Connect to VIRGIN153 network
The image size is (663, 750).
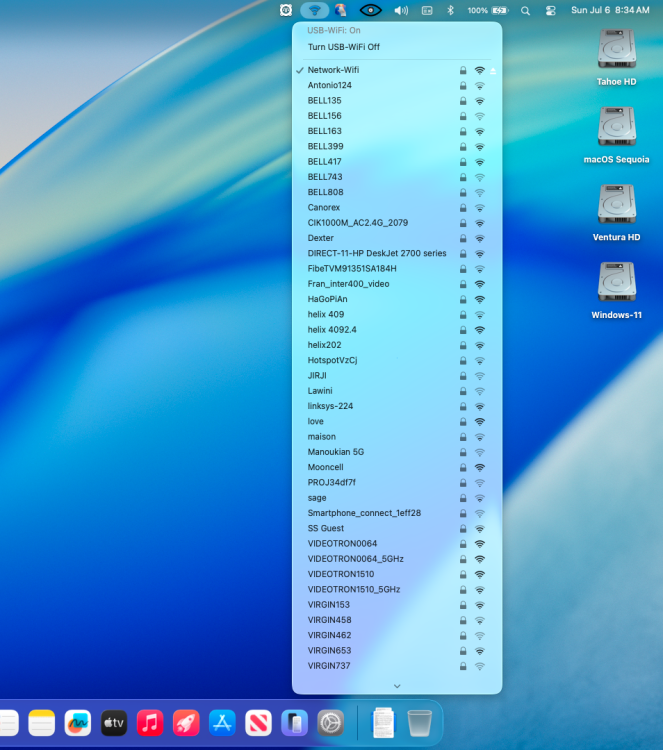397,605
